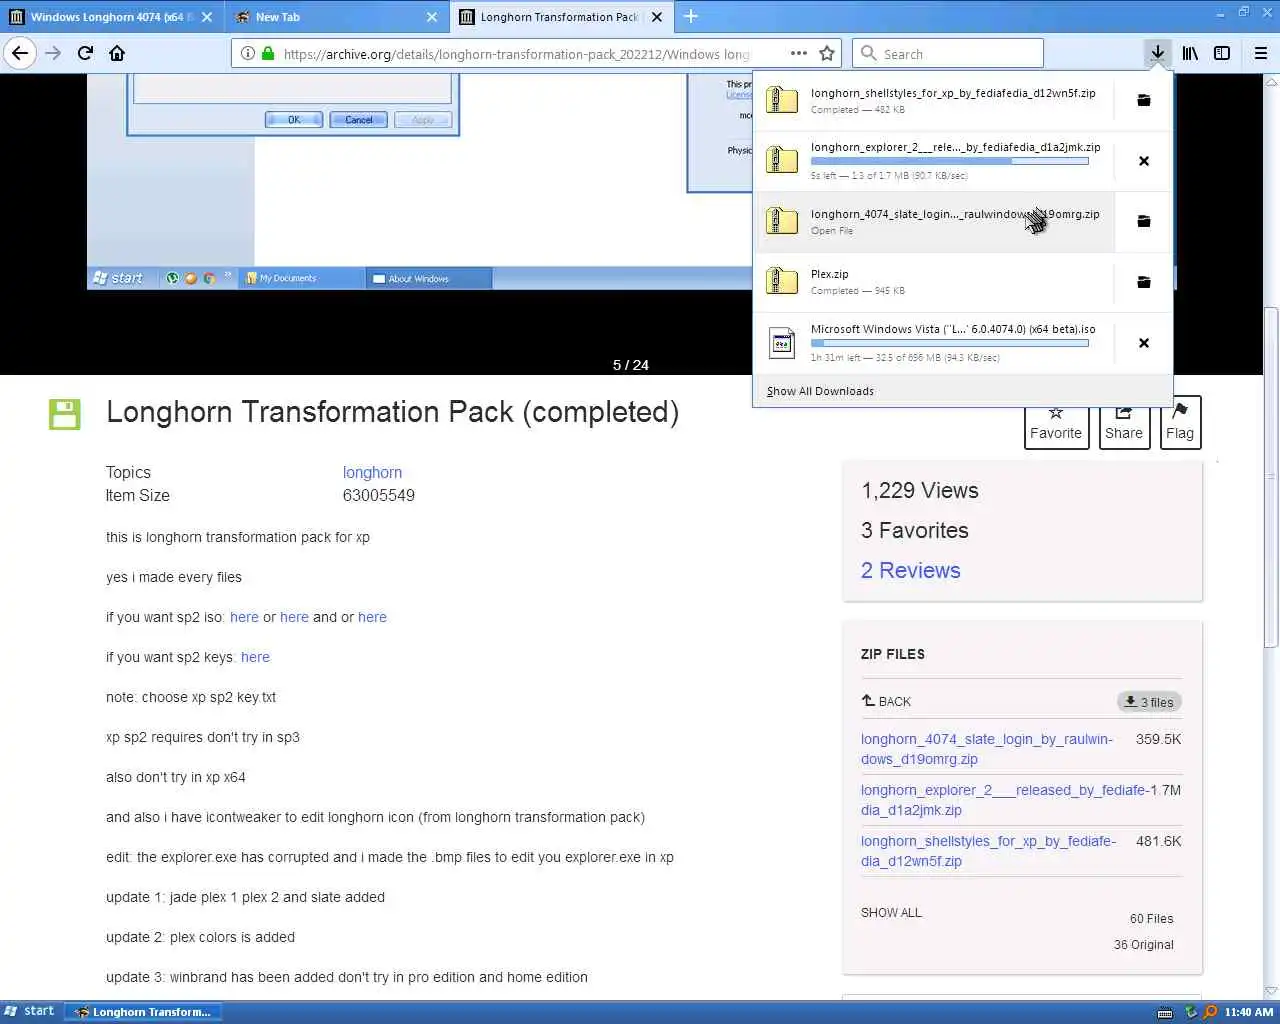This screenshot has height=1024, width=1280.
Task: Click first 'here' link for sp2 iso
Action: 244,617
